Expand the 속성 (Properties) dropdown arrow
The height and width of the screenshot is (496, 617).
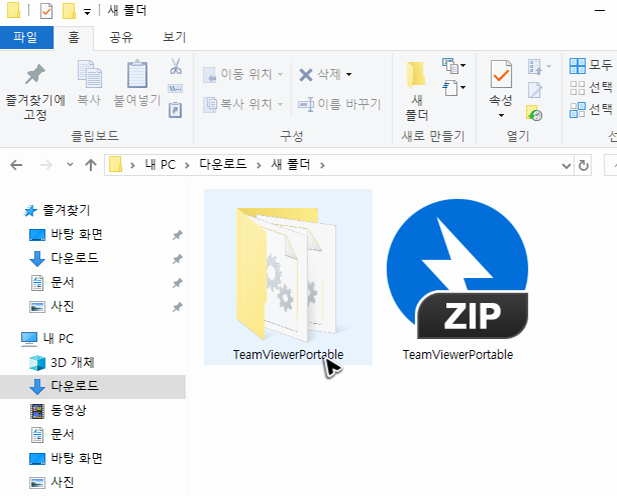tap(501, 116)
